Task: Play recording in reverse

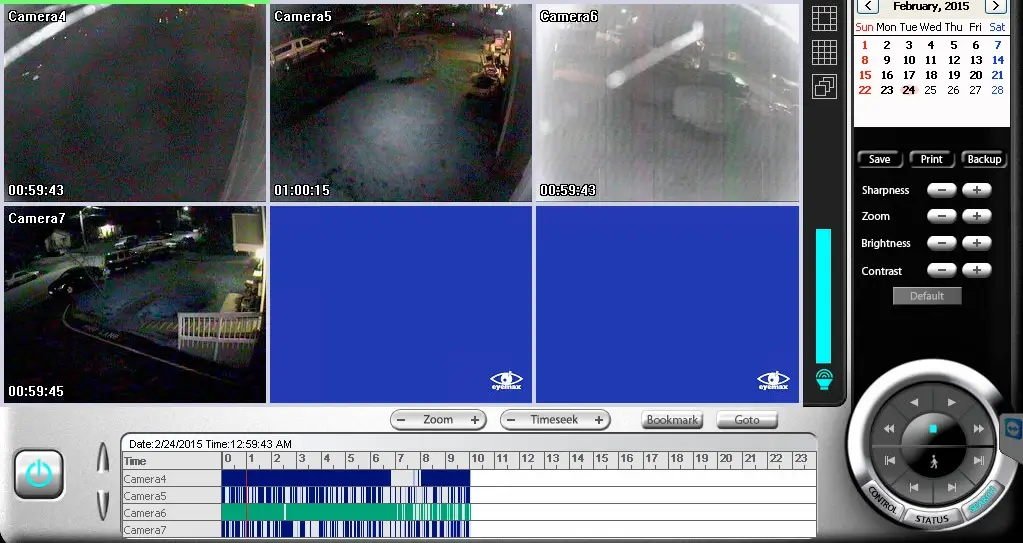Action: tap(914, 403)
